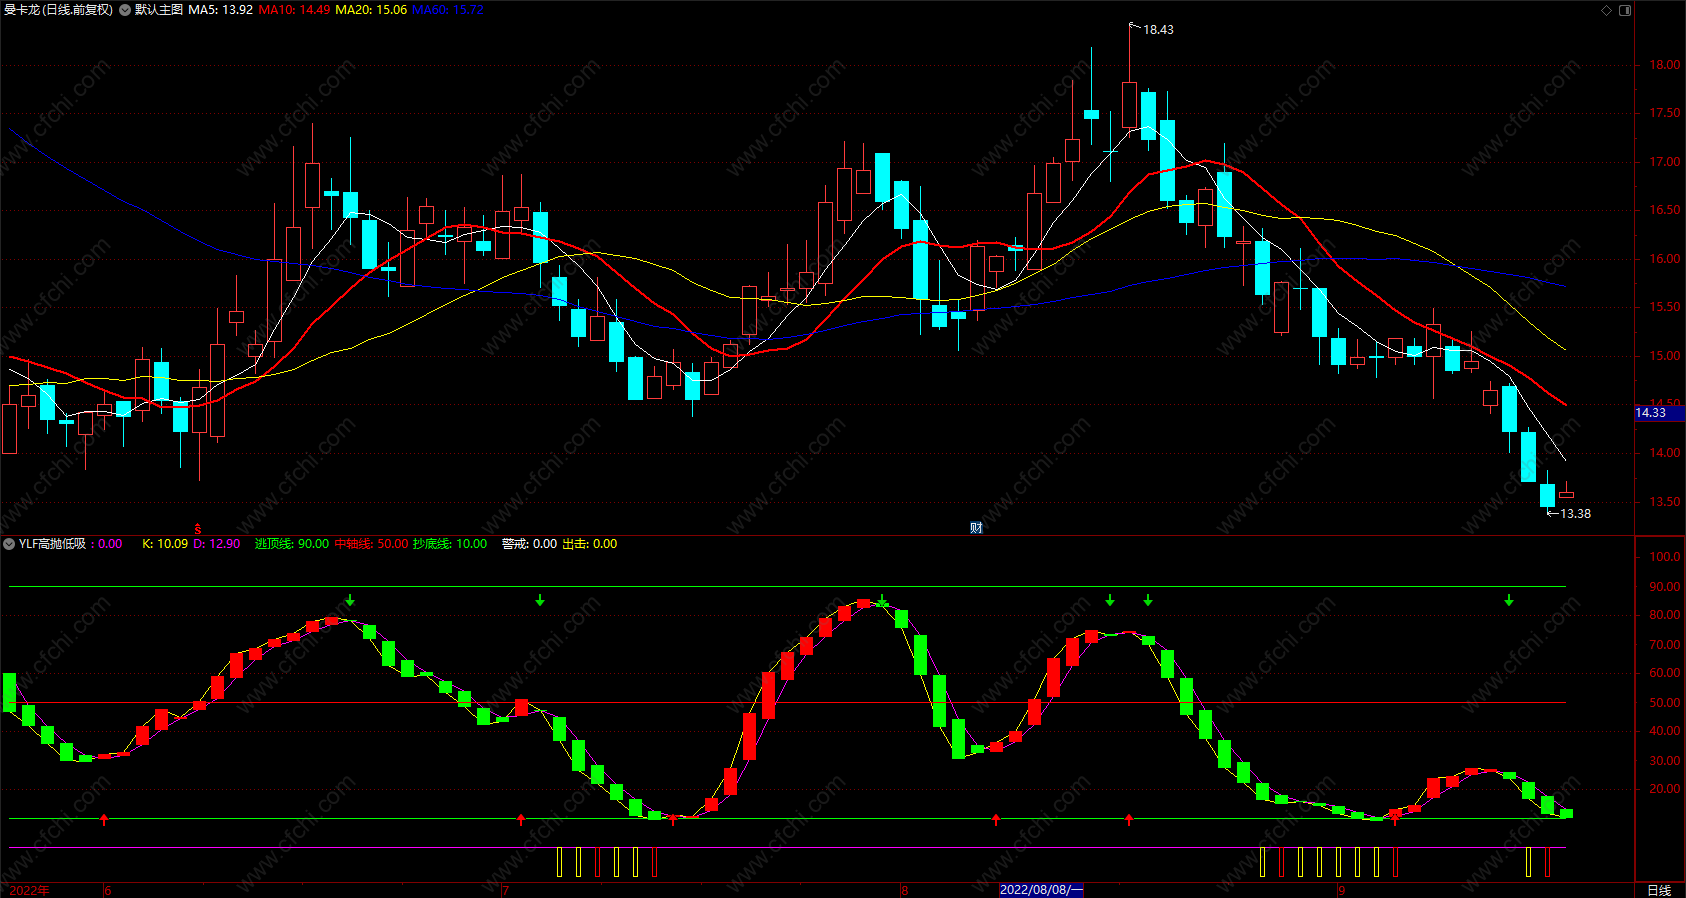Click the stock title 曼卡龙(日线.前复权)

tap(58, 10)
